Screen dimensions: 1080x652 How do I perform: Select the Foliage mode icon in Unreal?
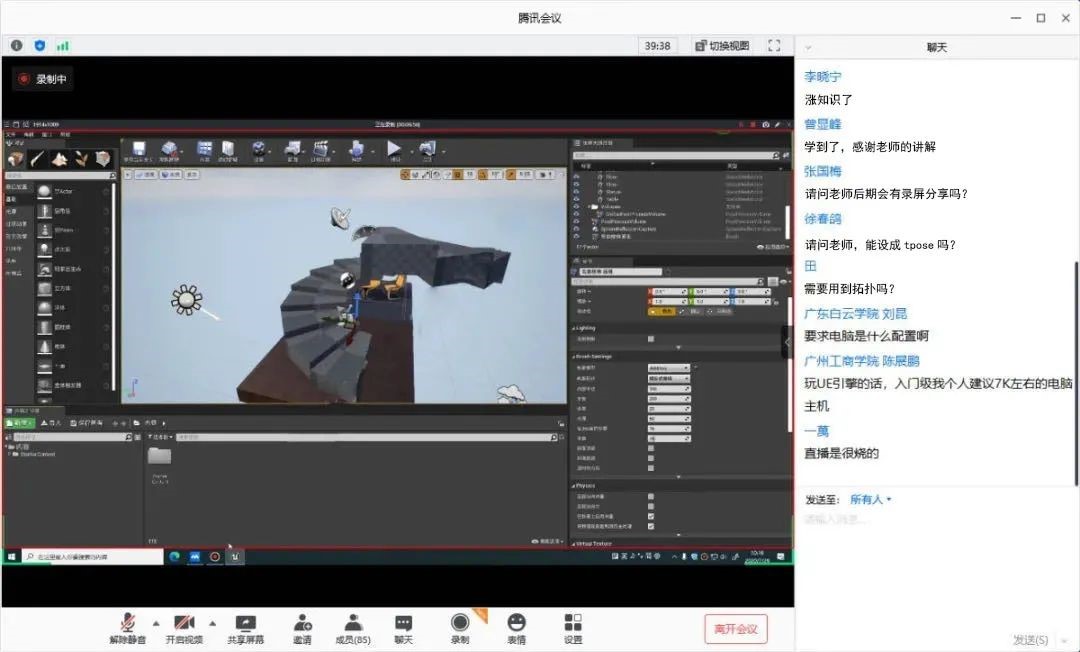coord(81,159)
